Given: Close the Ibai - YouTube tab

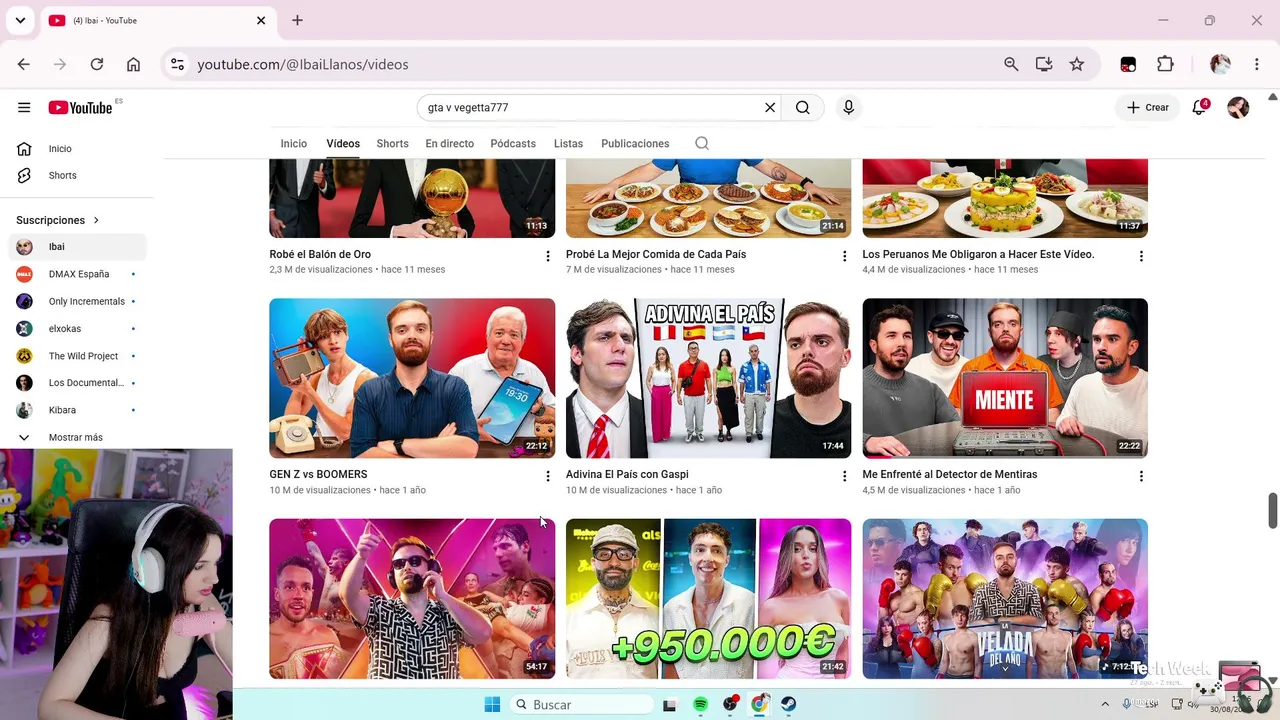Looking at the screenshot, I should [x=261, y=20].
